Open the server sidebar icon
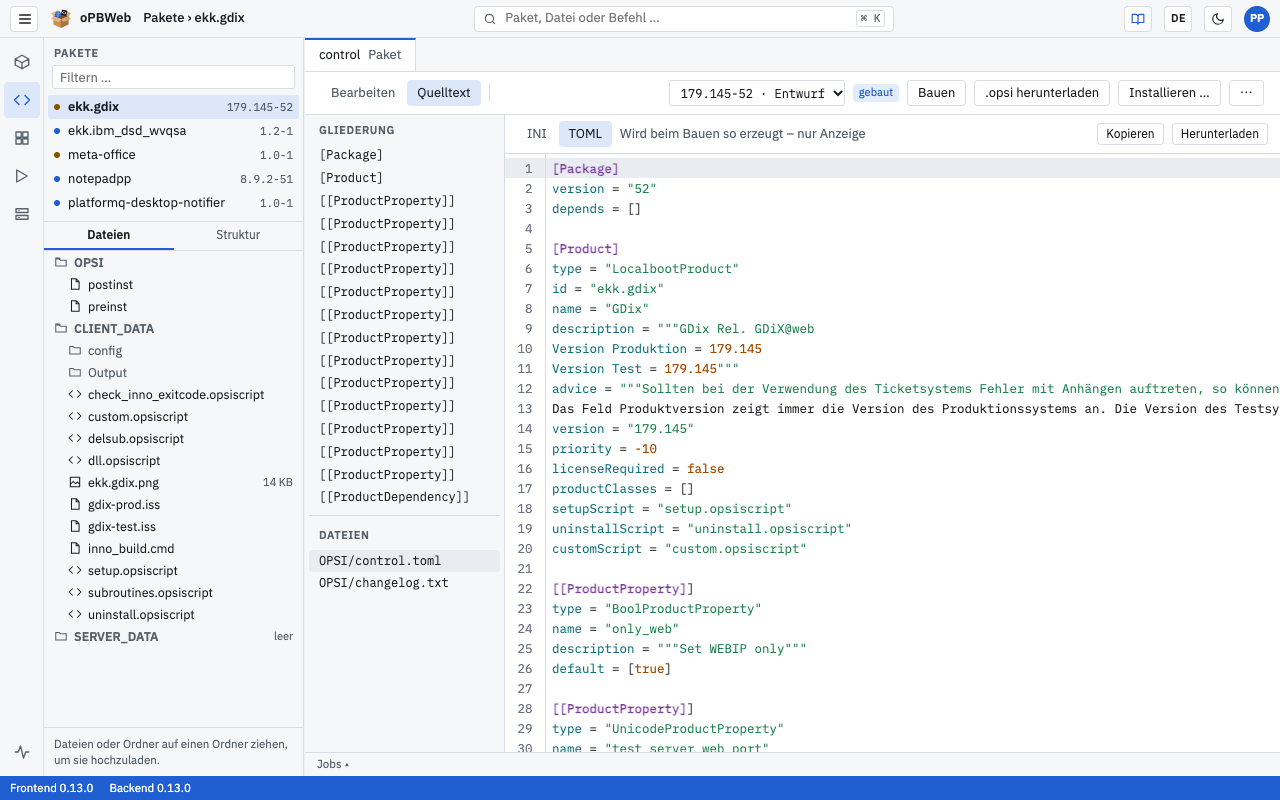 22,214
